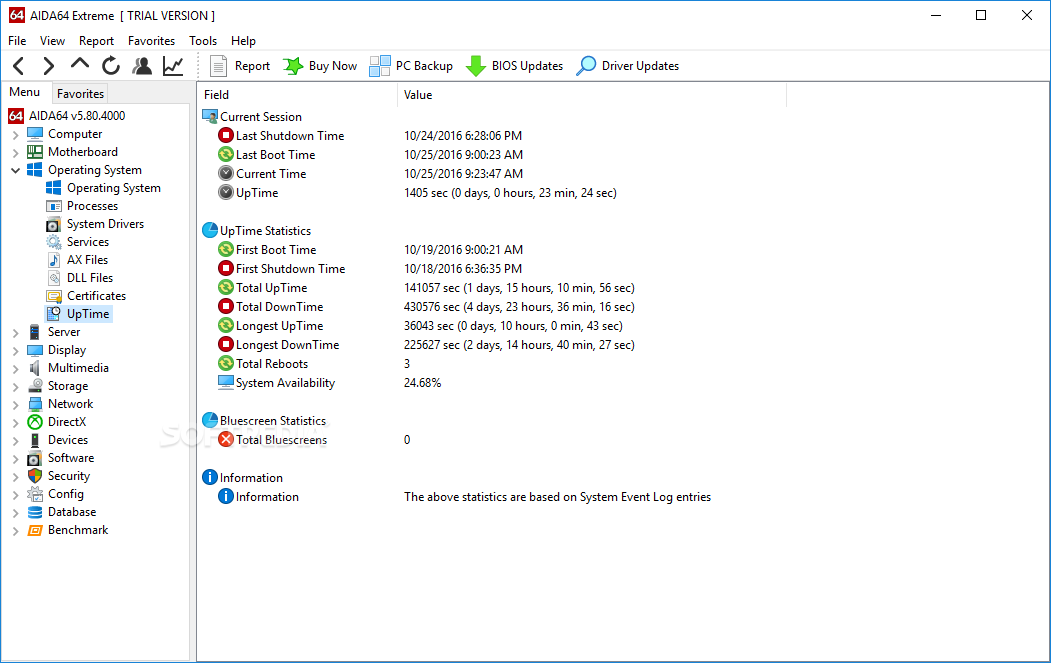Click the Buy Now button

[320, 66]
